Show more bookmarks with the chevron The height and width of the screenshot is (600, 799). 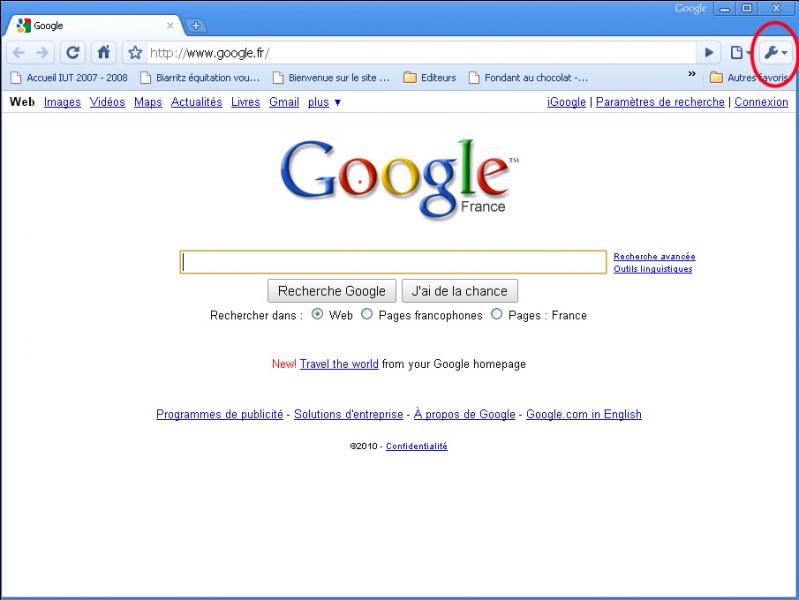(x=692, y=74)
